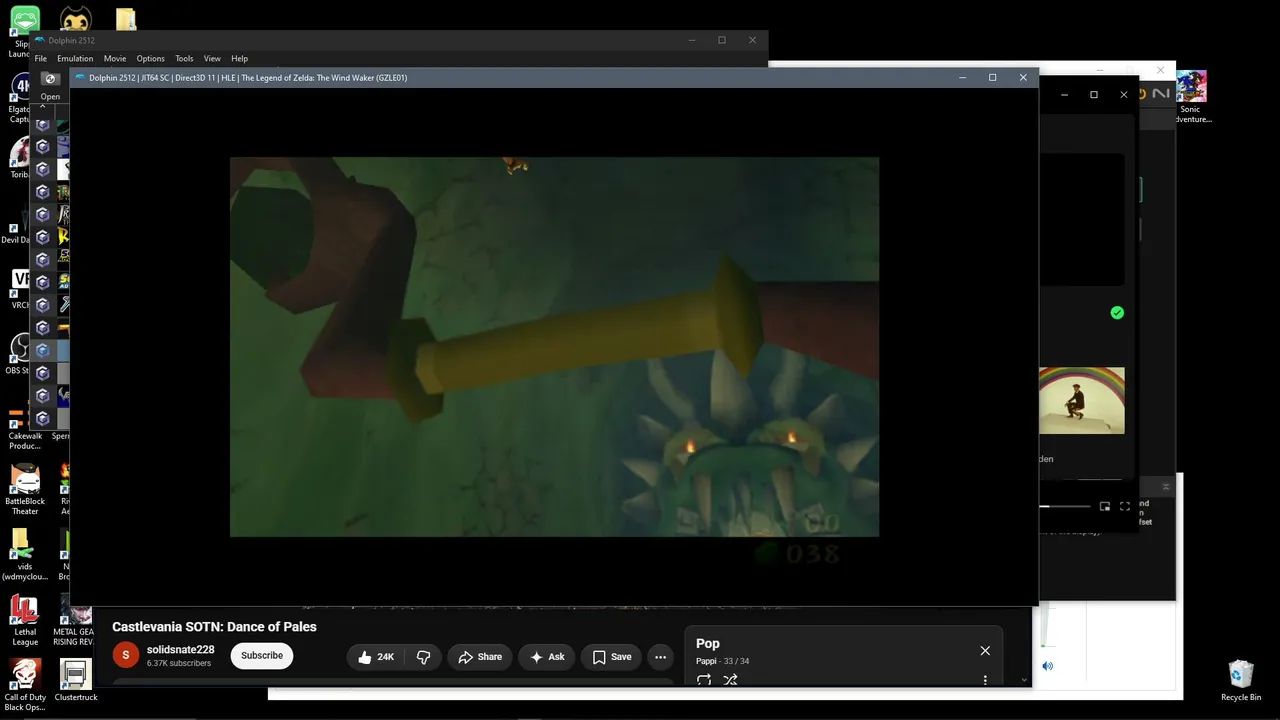Open Metal Gear Rising desktop shortcut

point(76,620)
